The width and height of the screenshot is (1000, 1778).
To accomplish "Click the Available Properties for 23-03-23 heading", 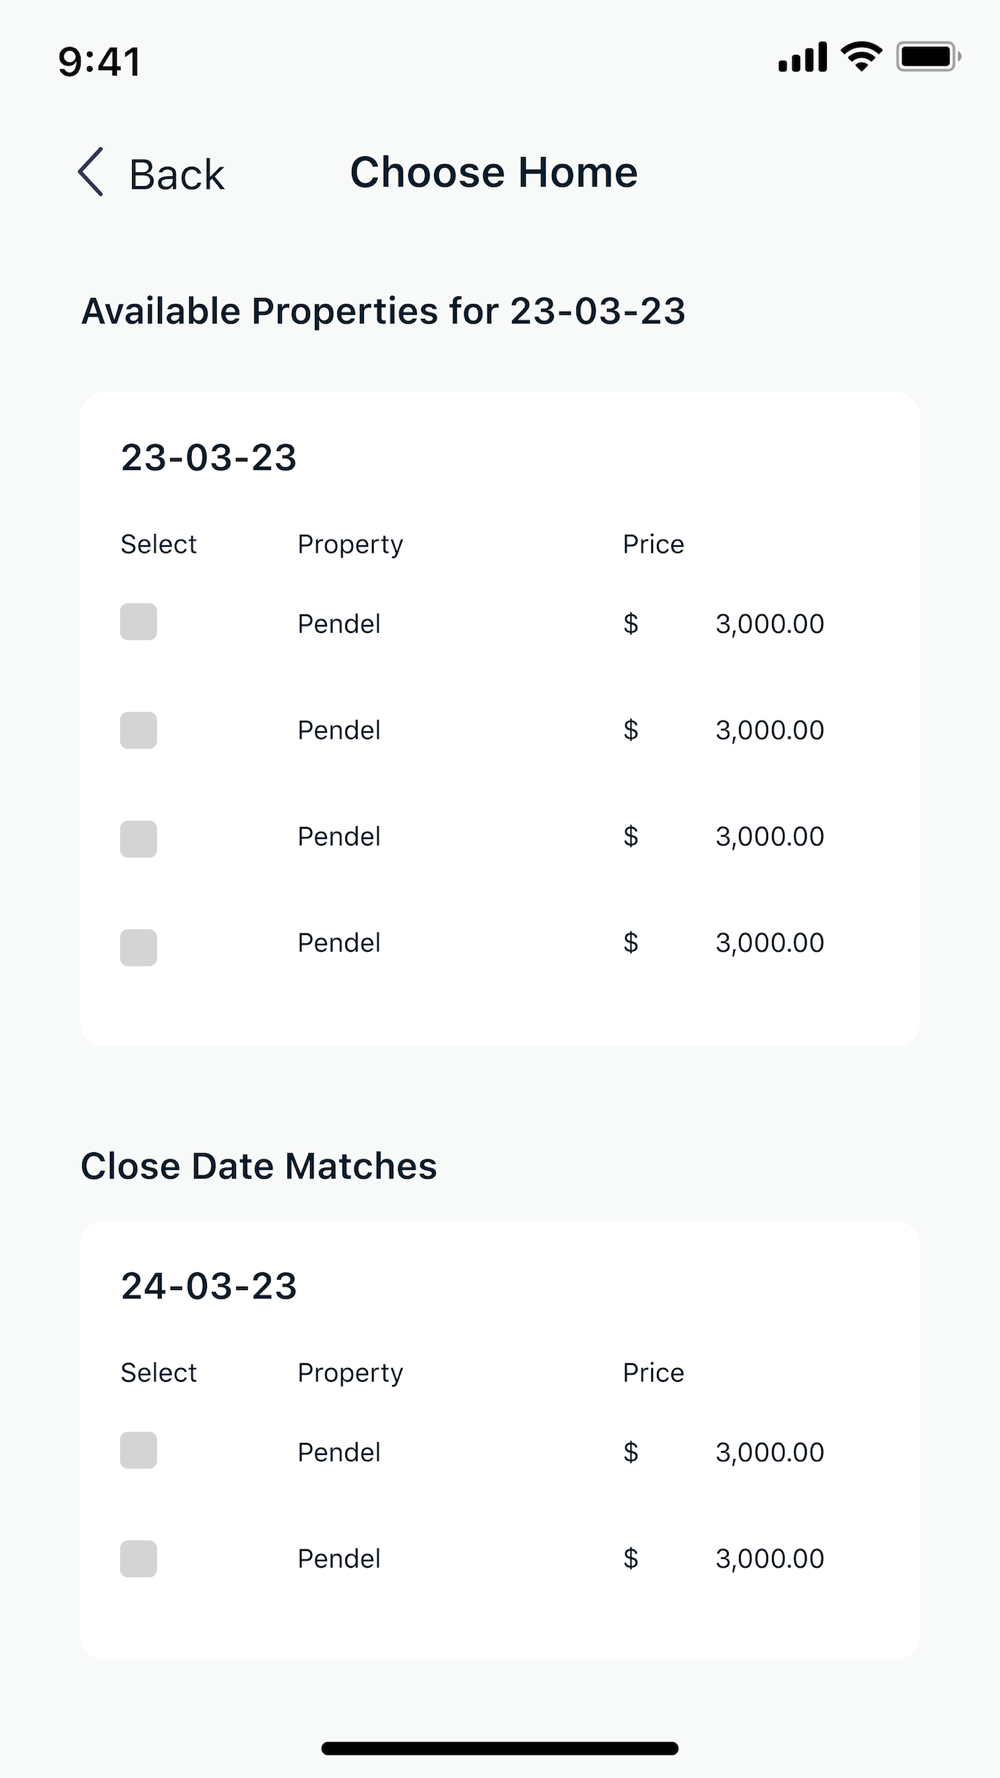I will pos(383,311).
